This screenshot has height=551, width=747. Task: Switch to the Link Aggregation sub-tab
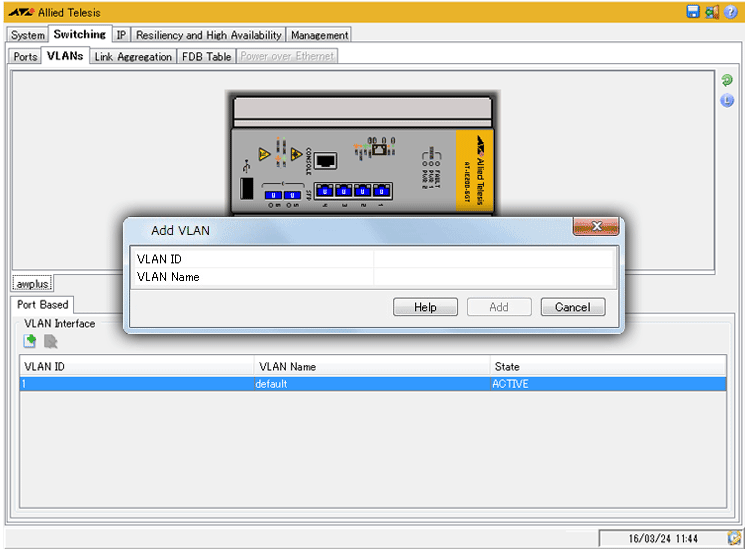(x=133, y=57)
